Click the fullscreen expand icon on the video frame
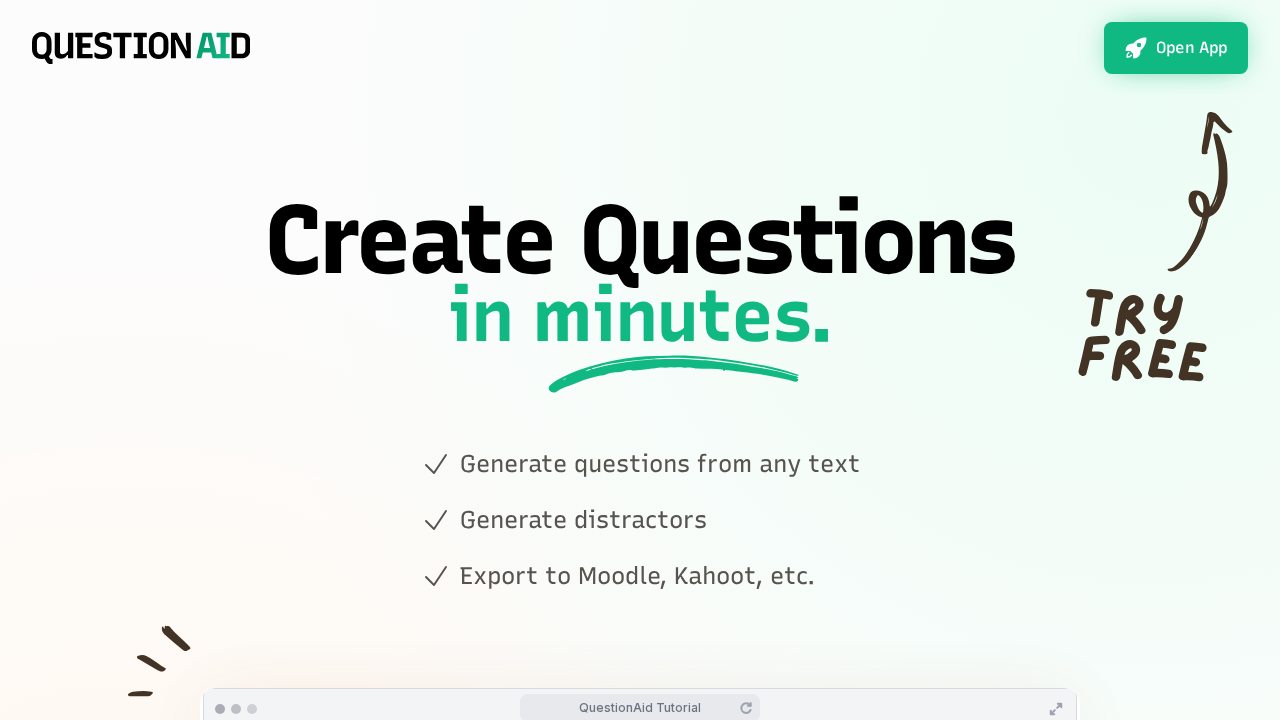The image size is (1280, 720). (x=1055, y=708)
